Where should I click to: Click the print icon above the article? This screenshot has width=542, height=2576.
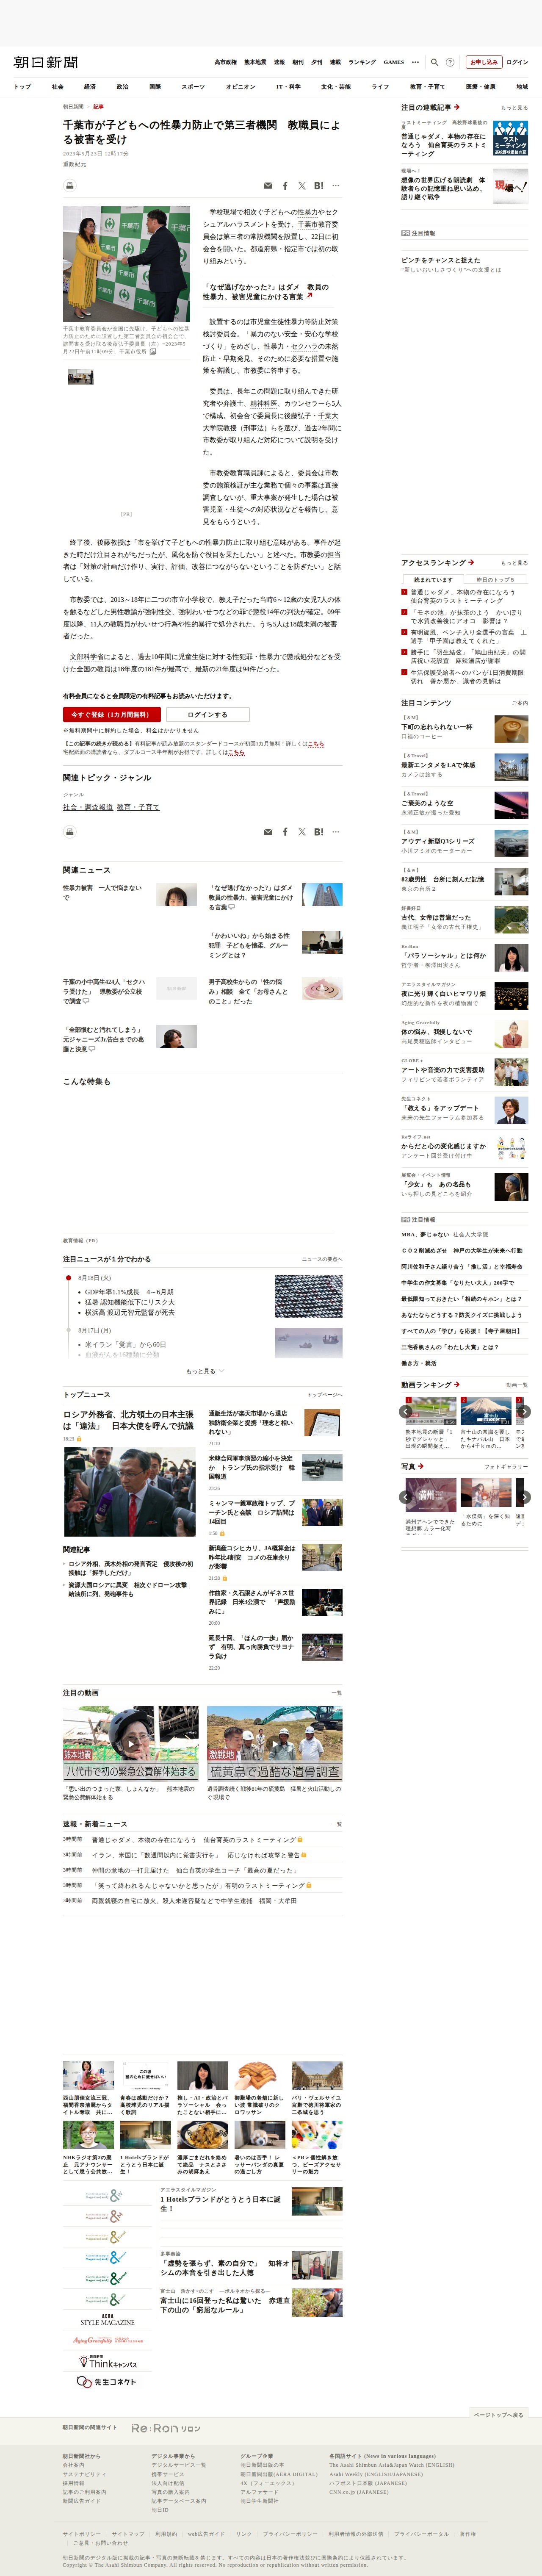(x=69, y=185)
